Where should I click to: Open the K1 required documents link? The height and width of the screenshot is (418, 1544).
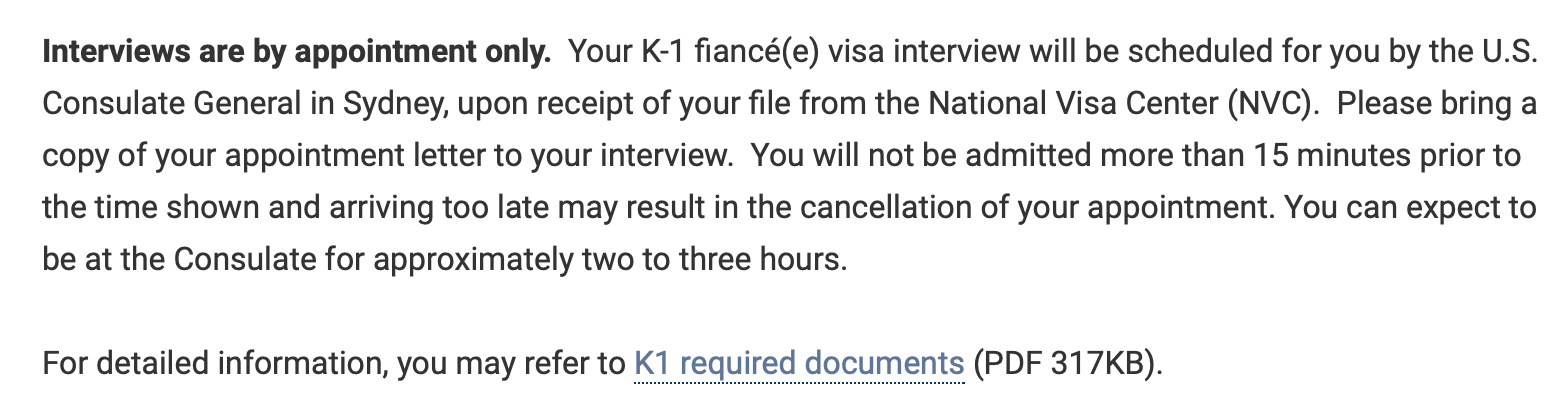[x=799, y=362]
